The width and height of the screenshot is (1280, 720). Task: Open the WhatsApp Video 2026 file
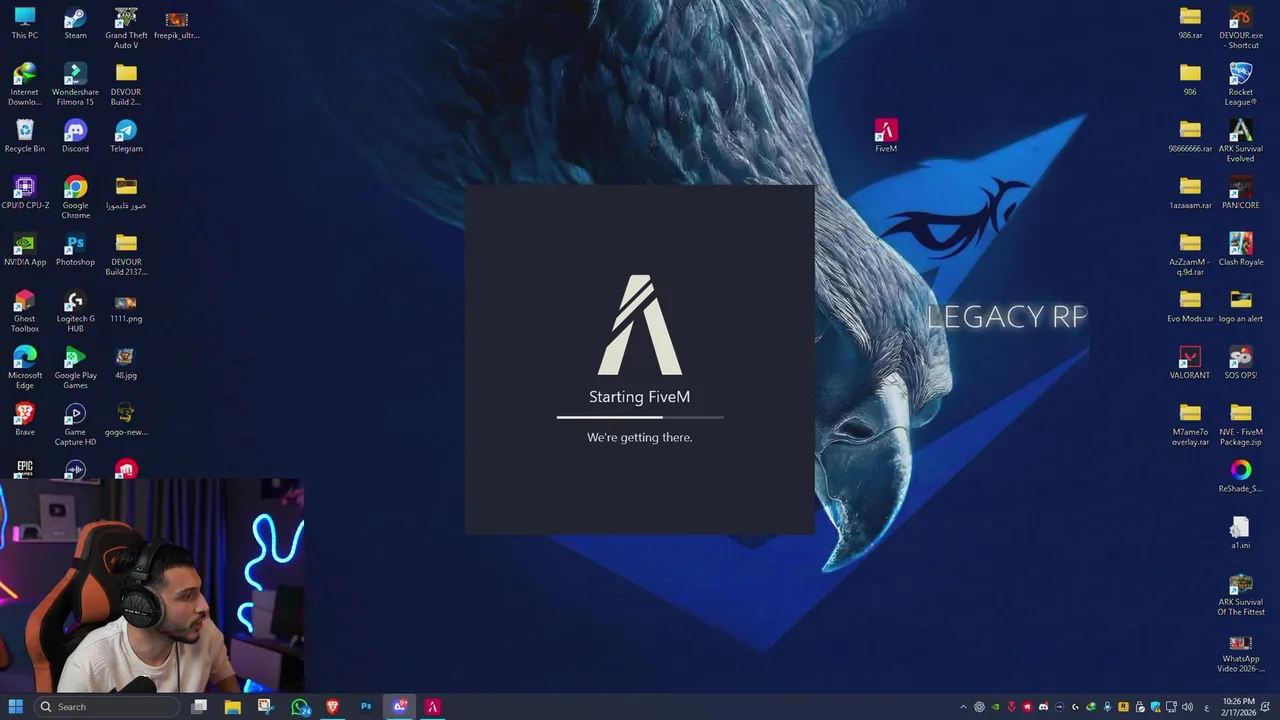pyautogui.click(x=1241, y=652)
